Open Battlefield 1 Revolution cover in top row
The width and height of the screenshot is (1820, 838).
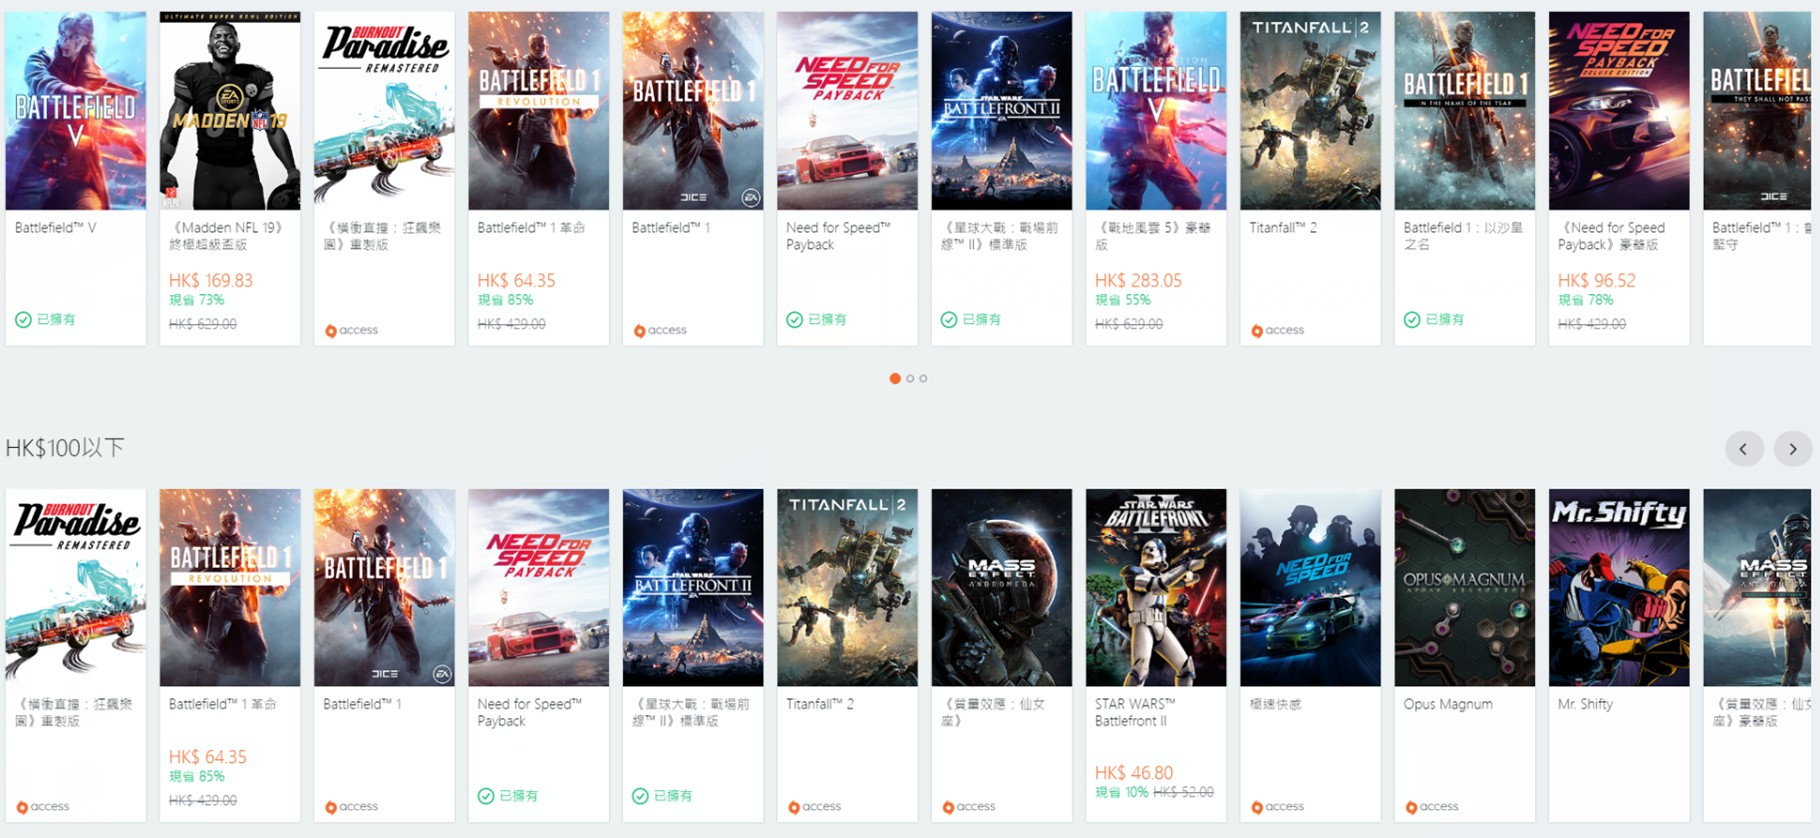point(539,111)
